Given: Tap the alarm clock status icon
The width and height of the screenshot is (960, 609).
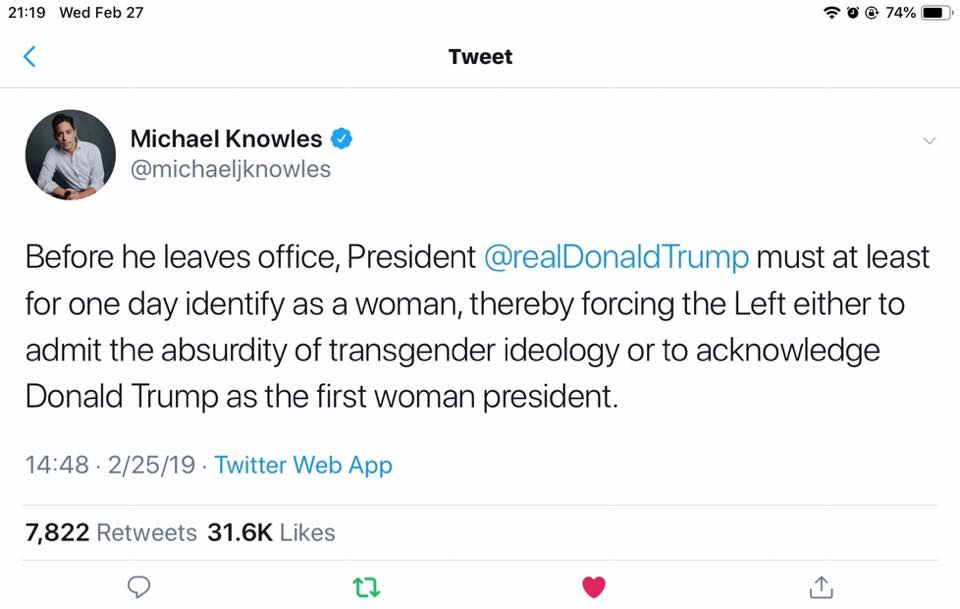Looking at the screenshot, I should coord(853,13).
